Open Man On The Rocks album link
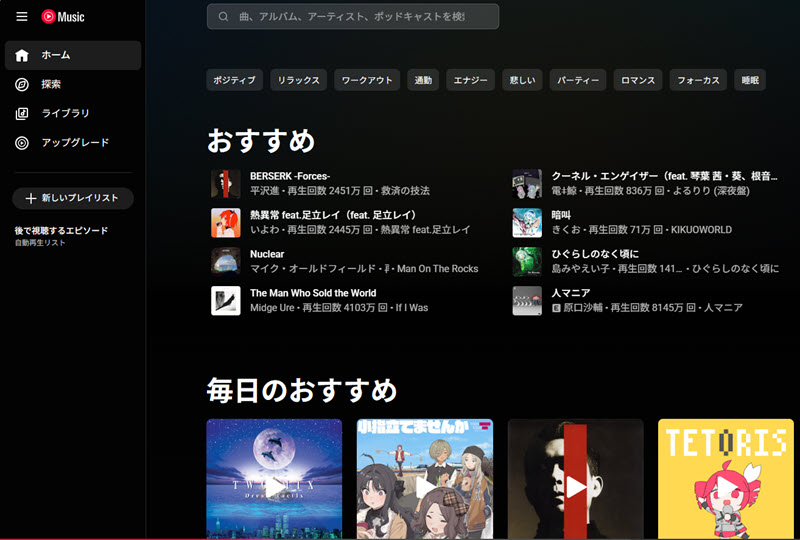Image resolution: width=800 pixels, height=540 pixels. [438, 269]
